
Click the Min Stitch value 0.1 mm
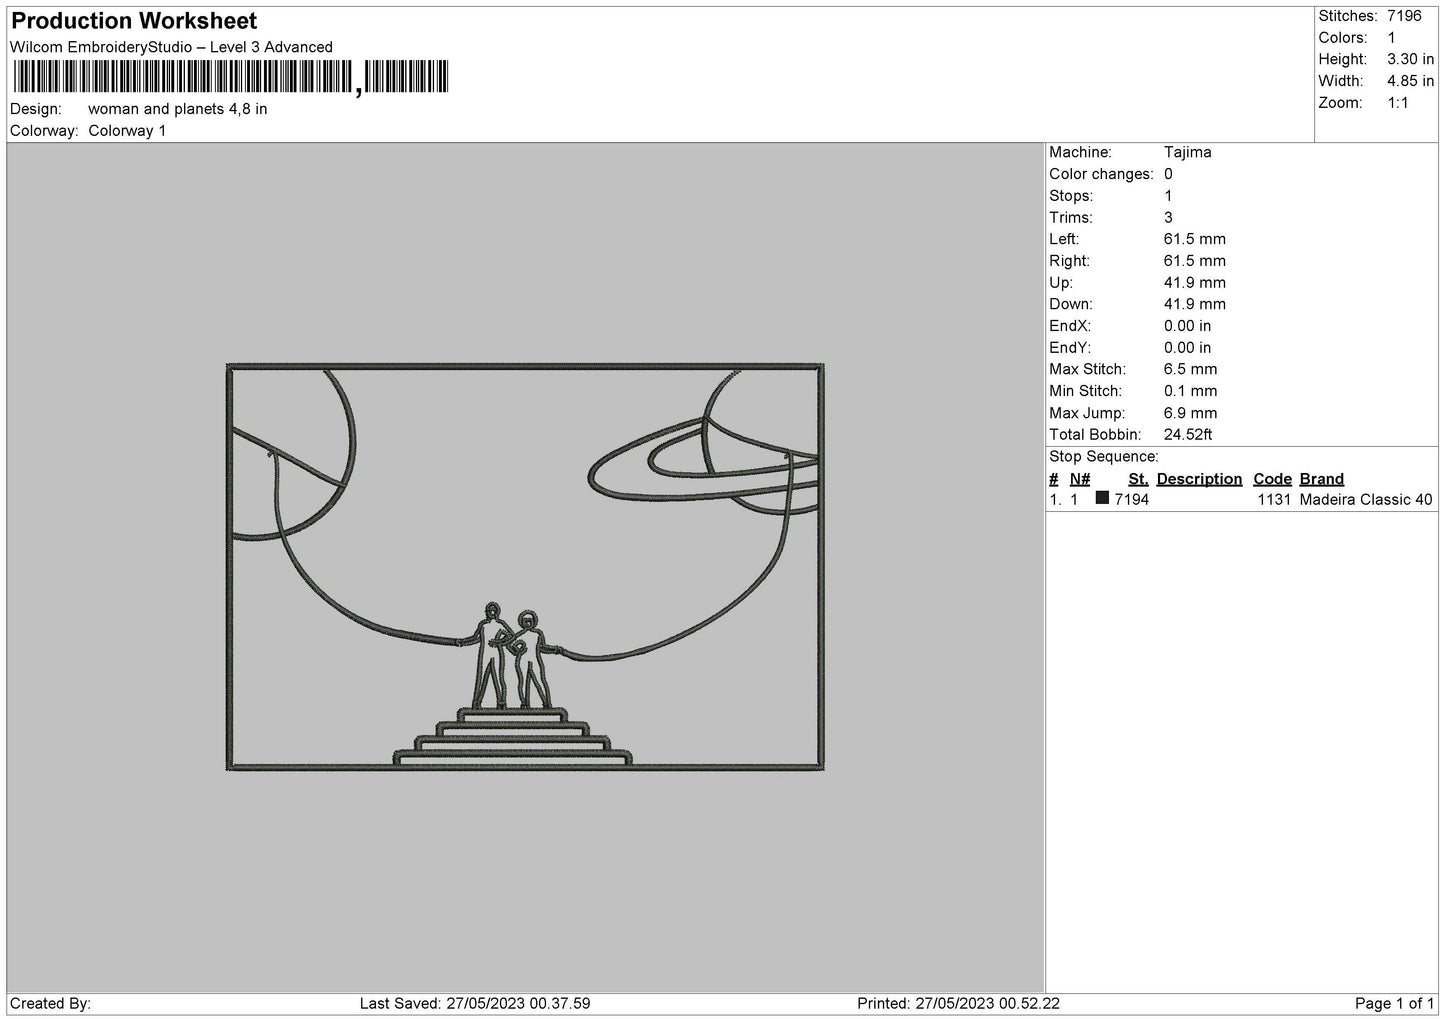[1190, 391]
